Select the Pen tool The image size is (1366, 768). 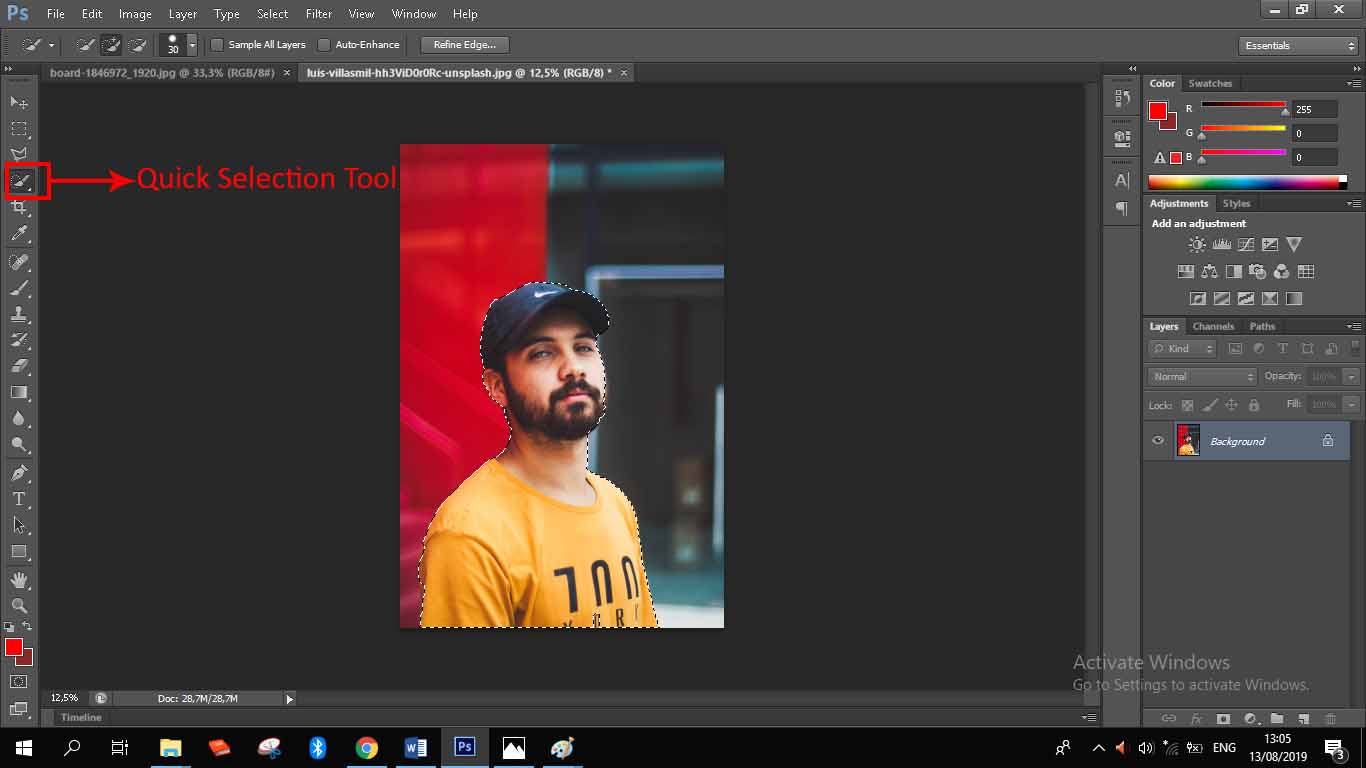tap(19, 472)
